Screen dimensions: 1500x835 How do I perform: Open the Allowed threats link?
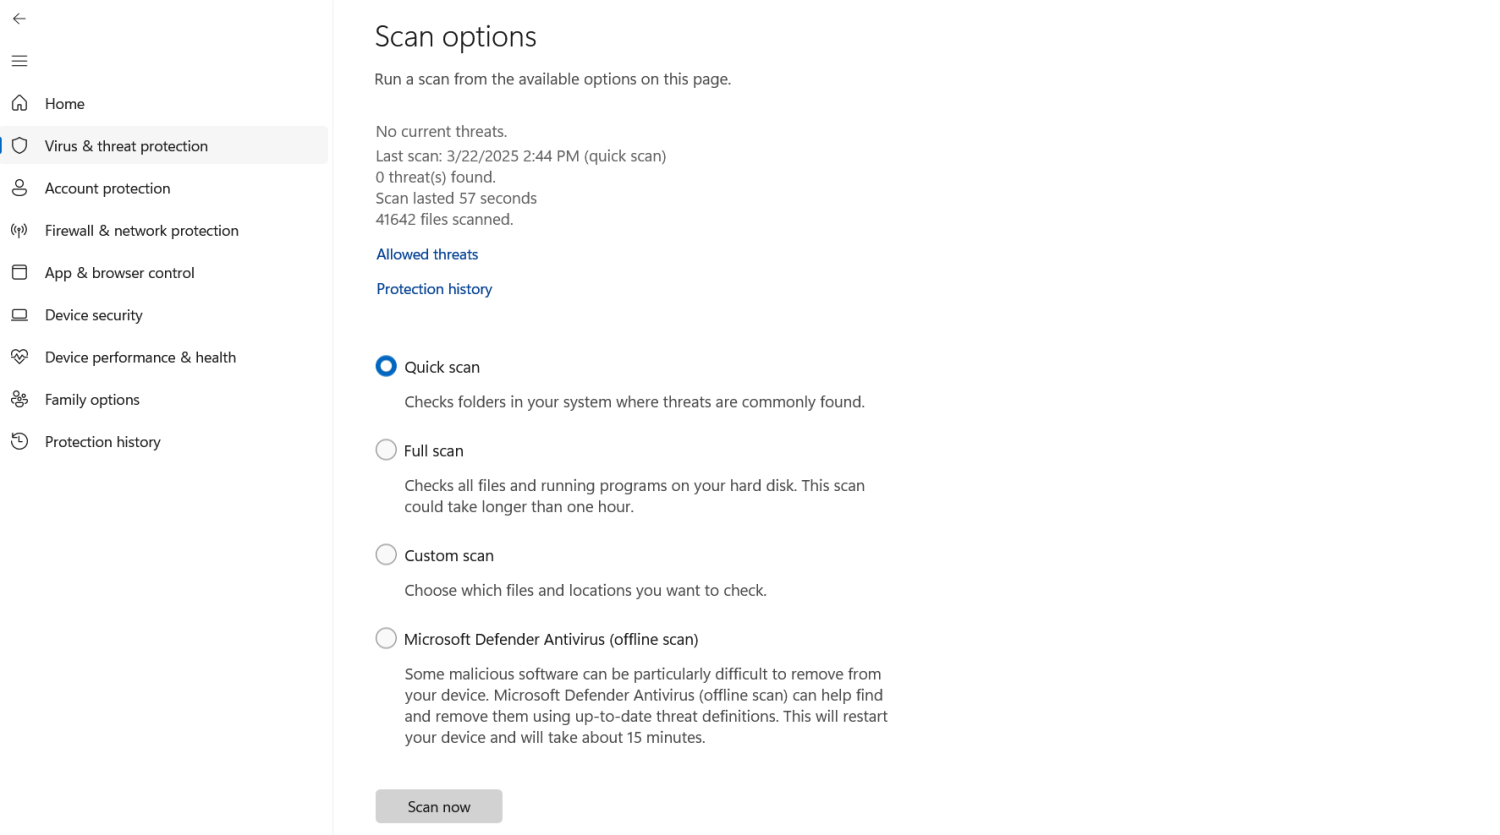coord(427,254)
